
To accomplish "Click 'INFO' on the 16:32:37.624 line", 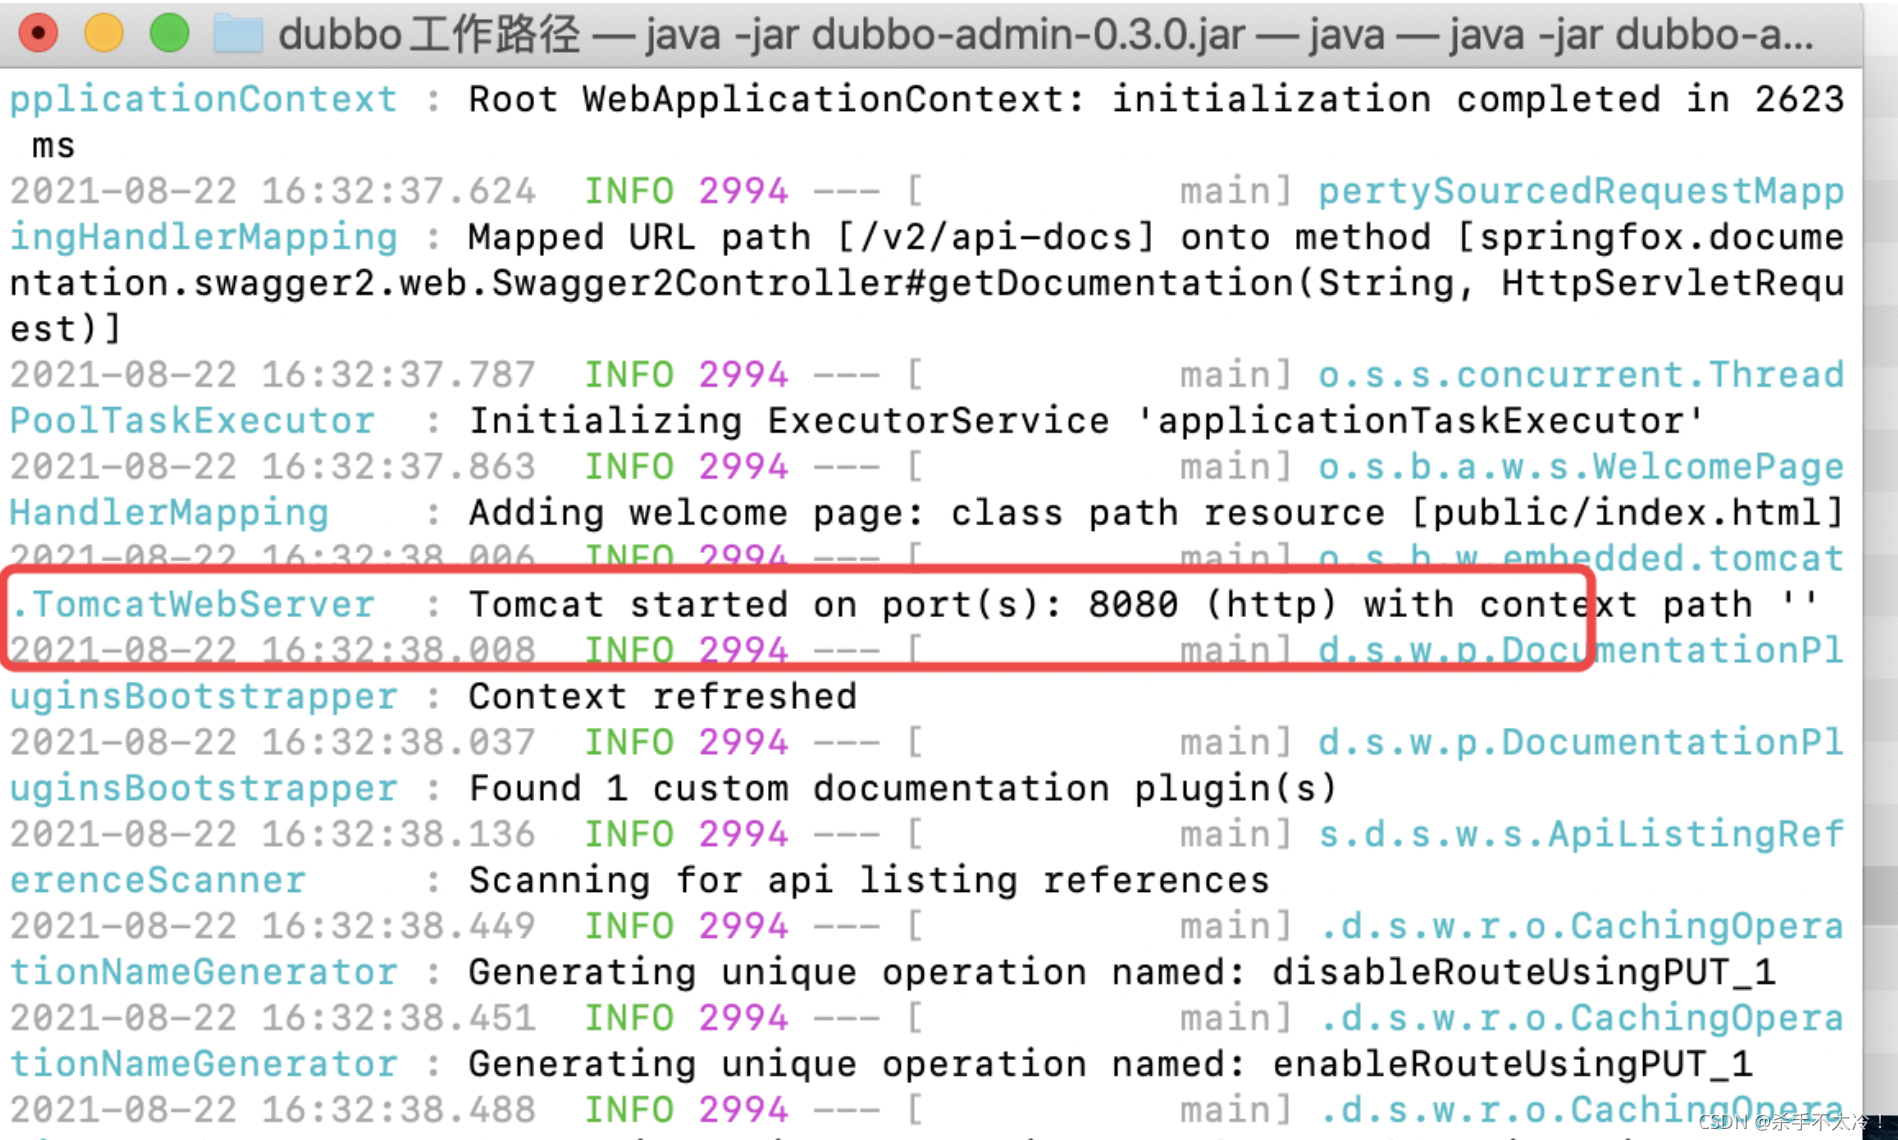I will tap(630, 190).
